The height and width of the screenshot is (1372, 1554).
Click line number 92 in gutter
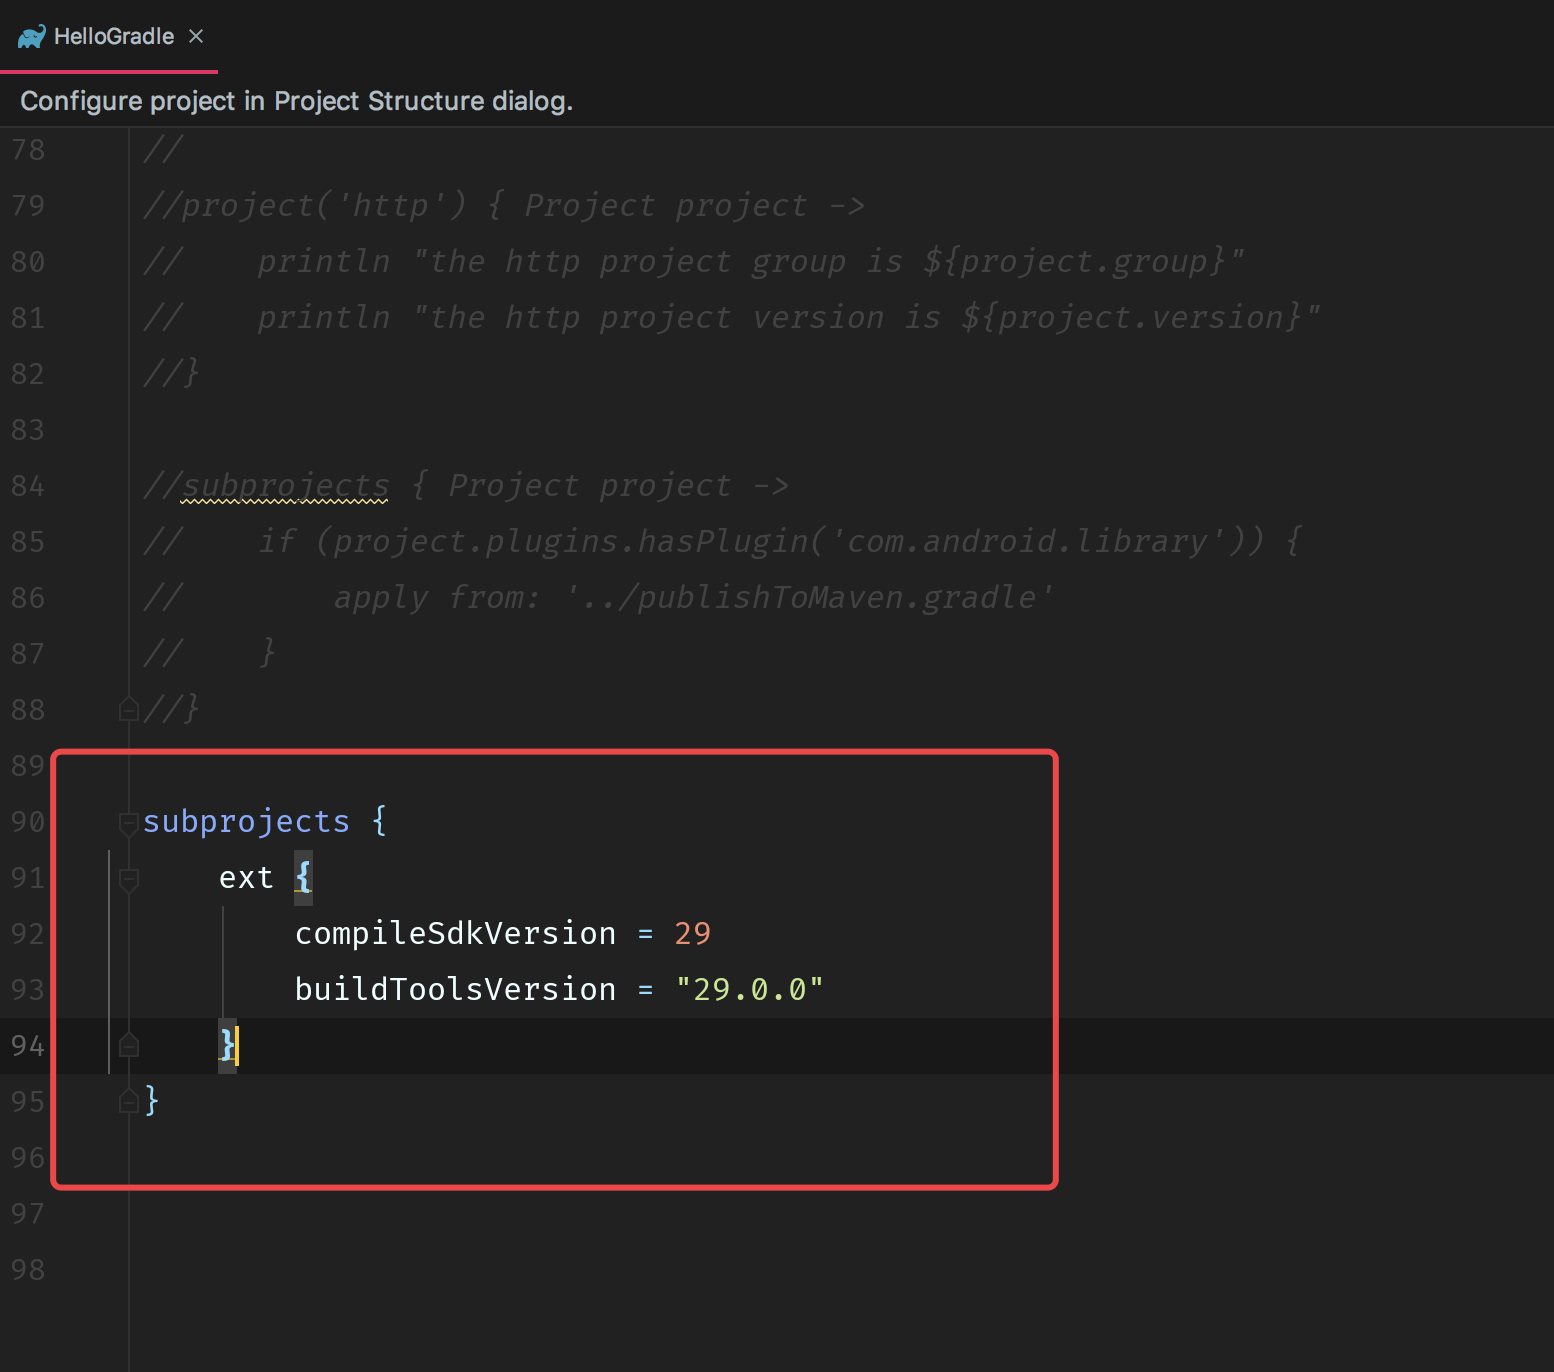(x=28, y=934)
